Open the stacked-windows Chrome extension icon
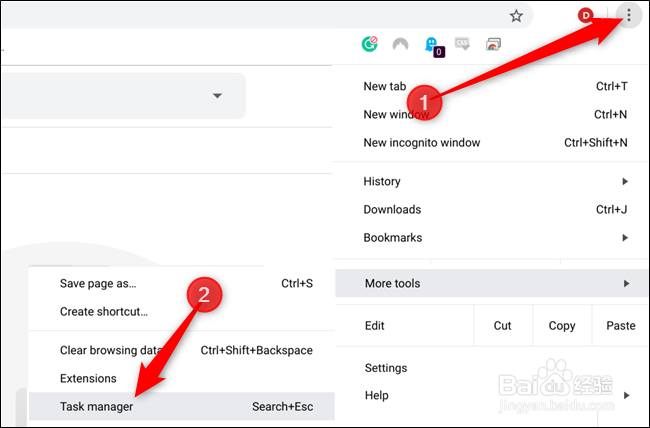 [493, 44]
